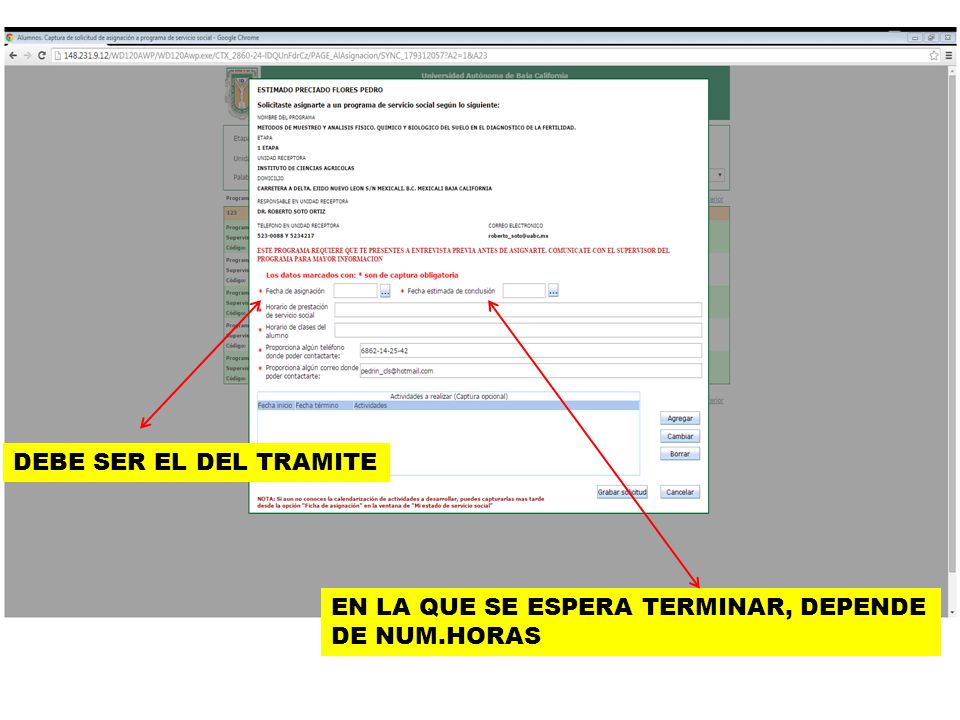
Task: Focus the Fecha de asignación date field
Action: tap(355, 291)
